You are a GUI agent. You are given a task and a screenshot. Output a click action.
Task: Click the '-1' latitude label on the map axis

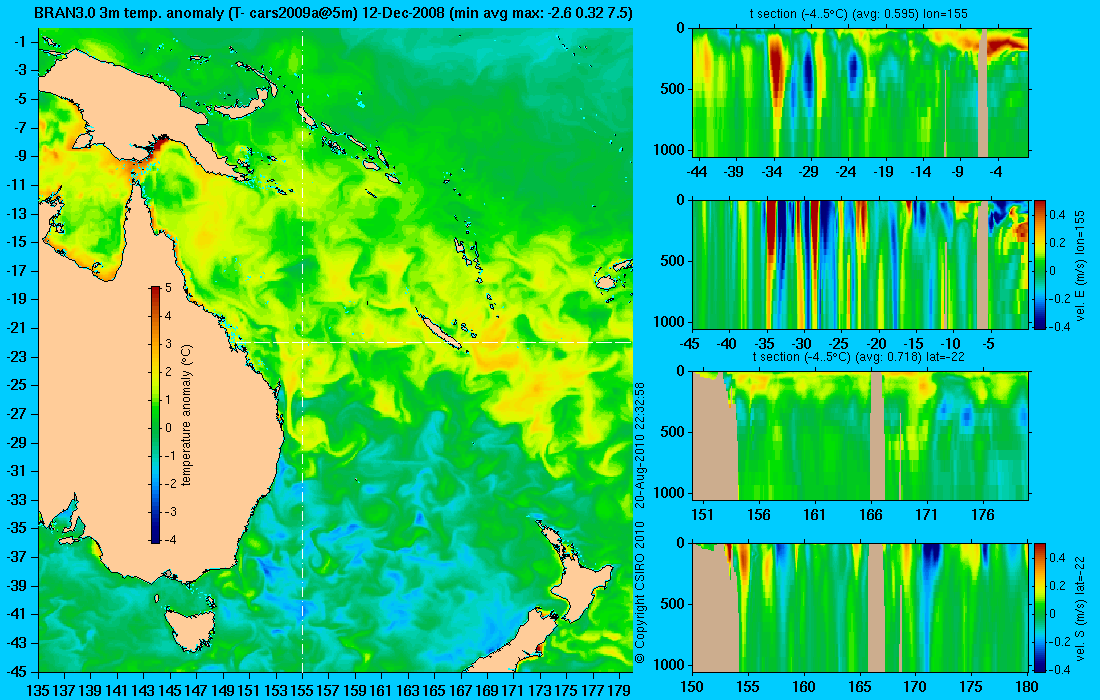(x=21, y=41)
